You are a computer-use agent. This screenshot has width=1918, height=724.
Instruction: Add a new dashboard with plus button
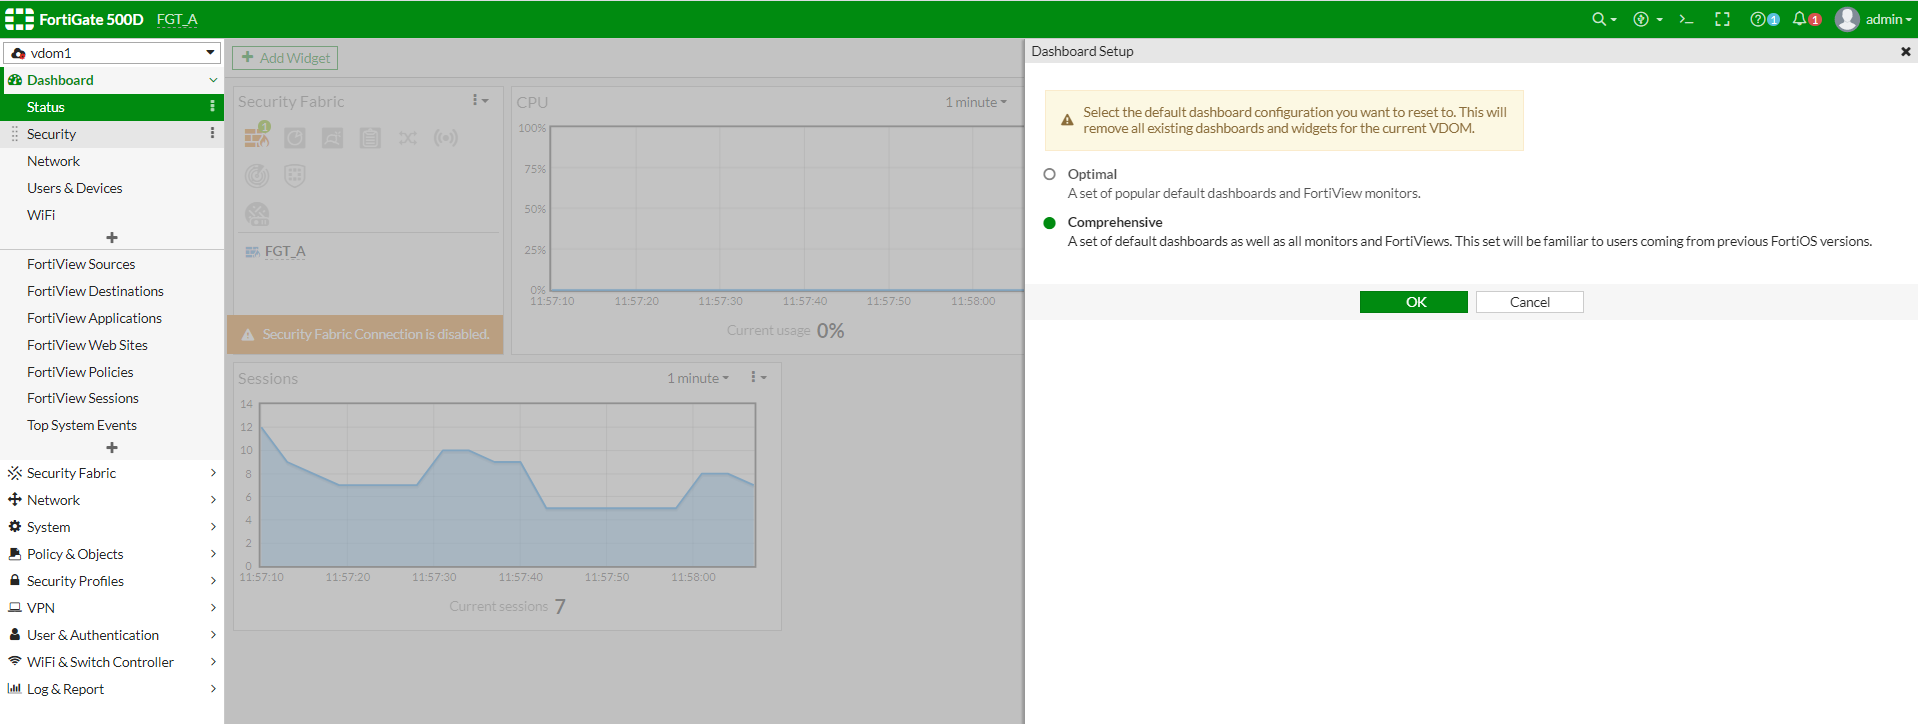coord(112,238)
